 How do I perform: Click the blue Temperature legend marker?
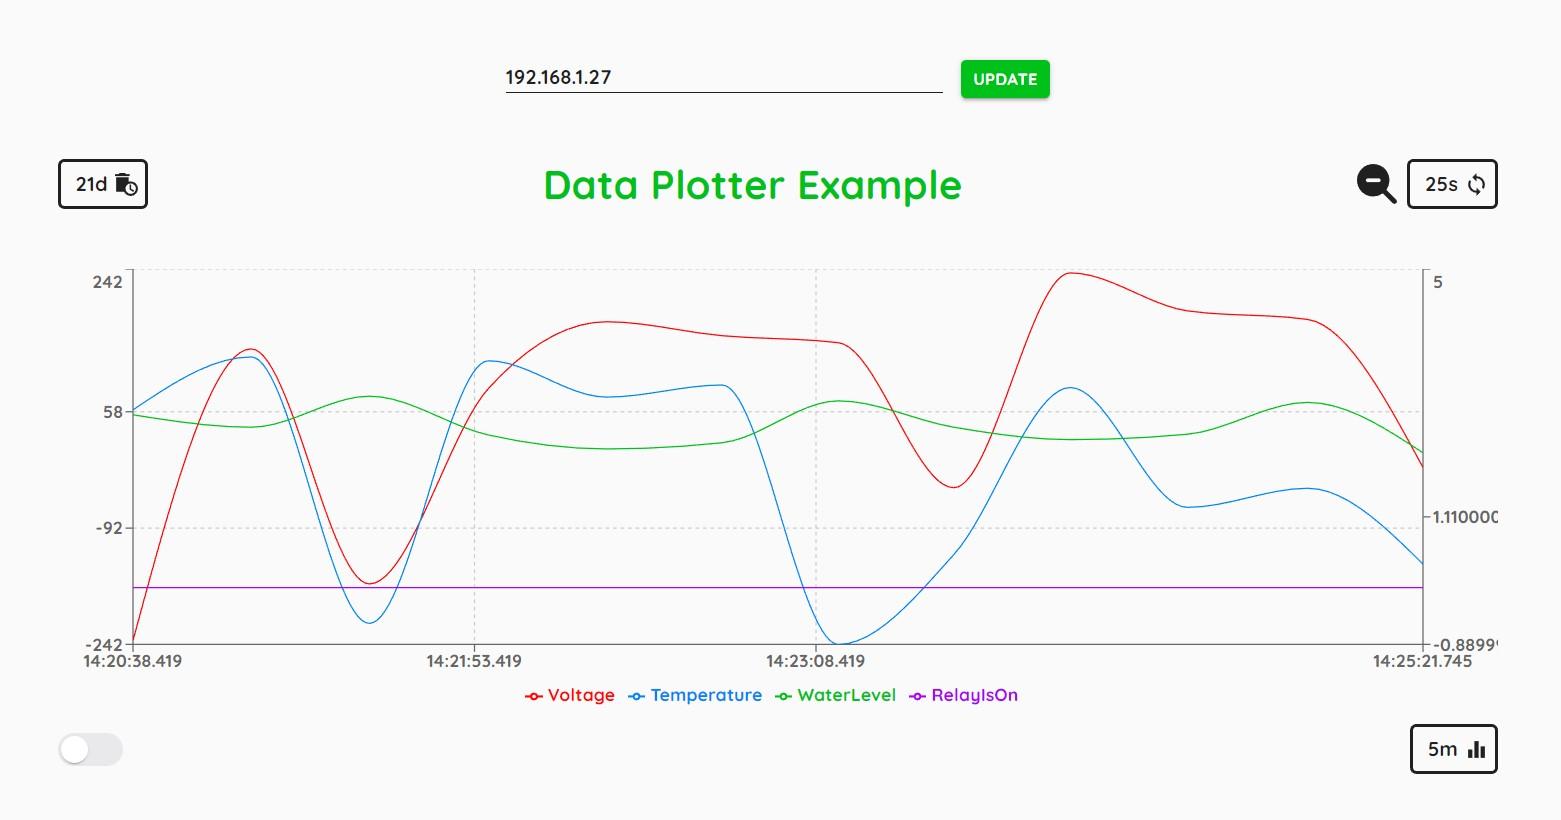[x=636, y=696]
